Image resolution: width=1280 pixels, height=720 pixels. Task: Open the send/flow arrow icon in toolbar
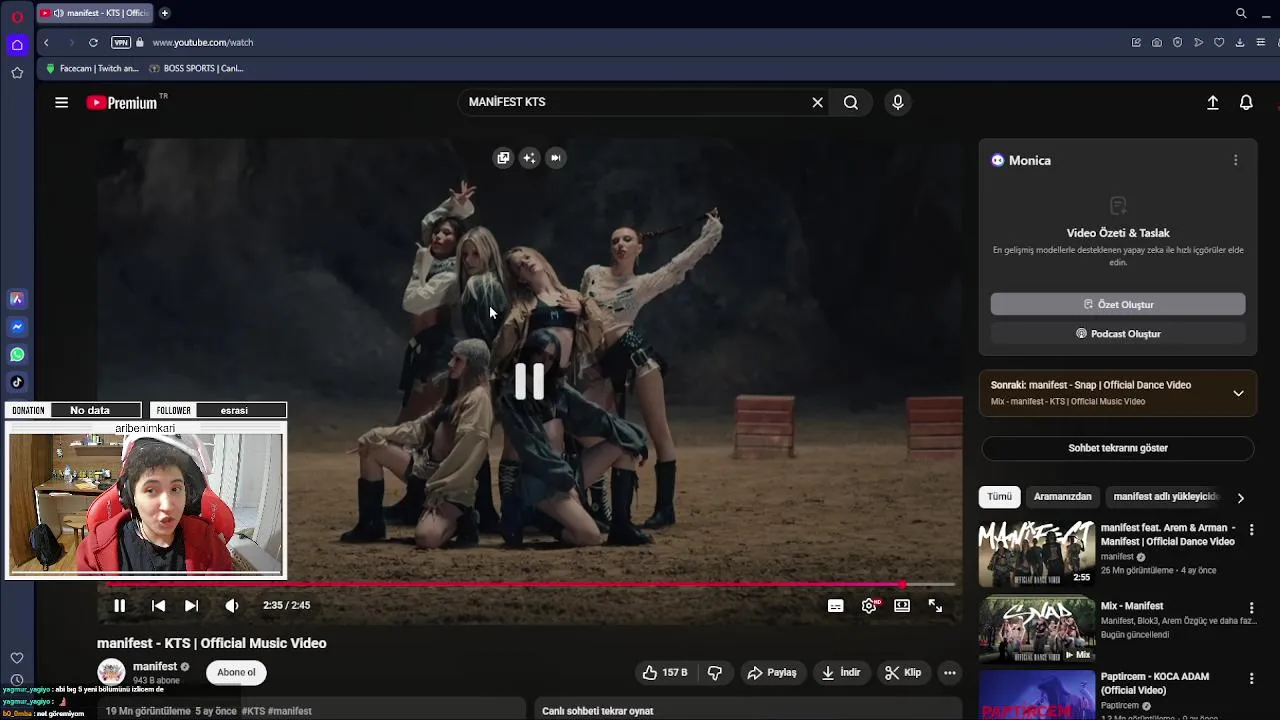(x=1198, y=43)
